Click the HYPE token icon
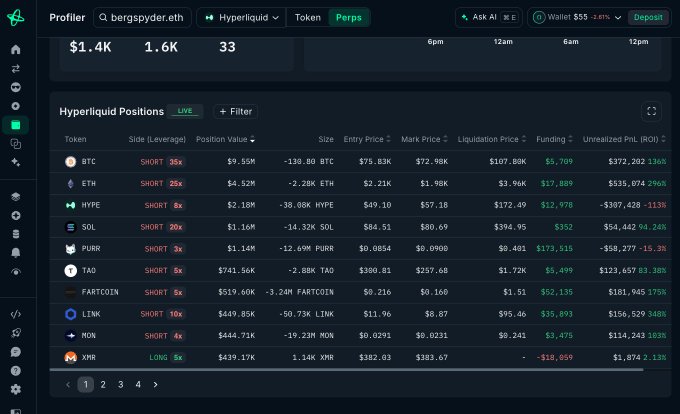The width and height of the screenshot is (680, 414). (x=70, y=205)
